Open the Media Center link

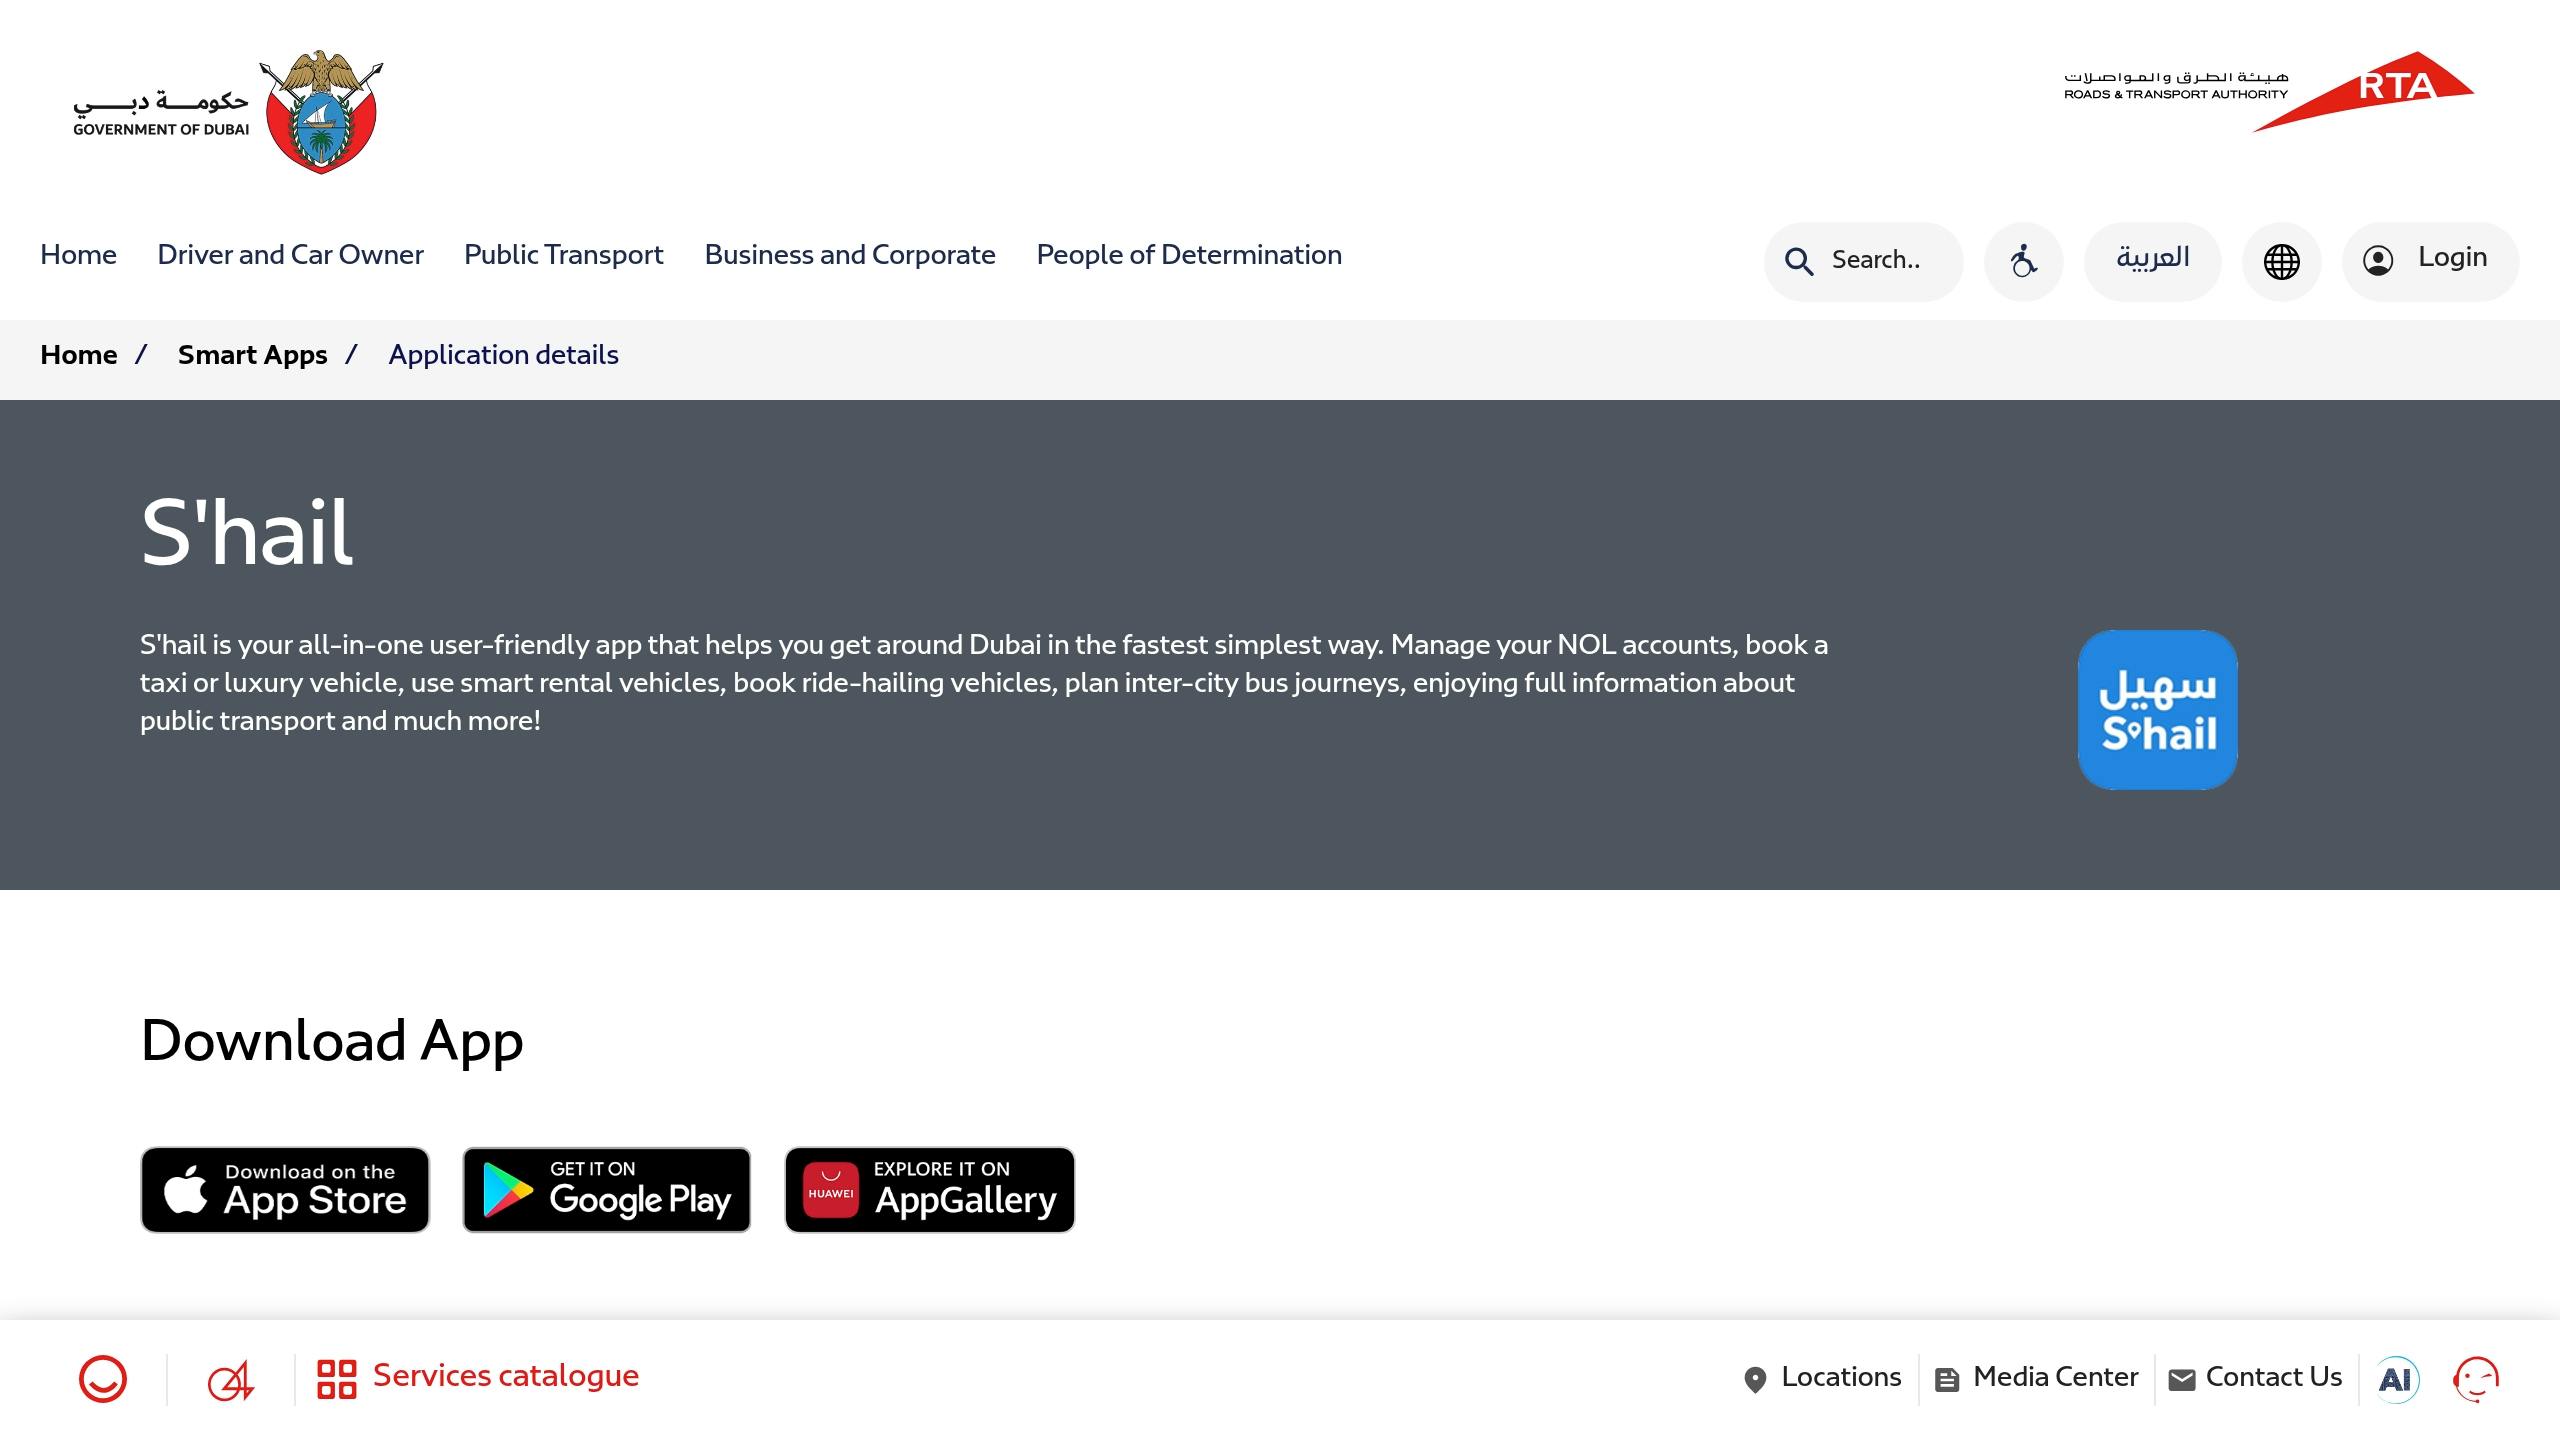[x=2056, y=1377]
